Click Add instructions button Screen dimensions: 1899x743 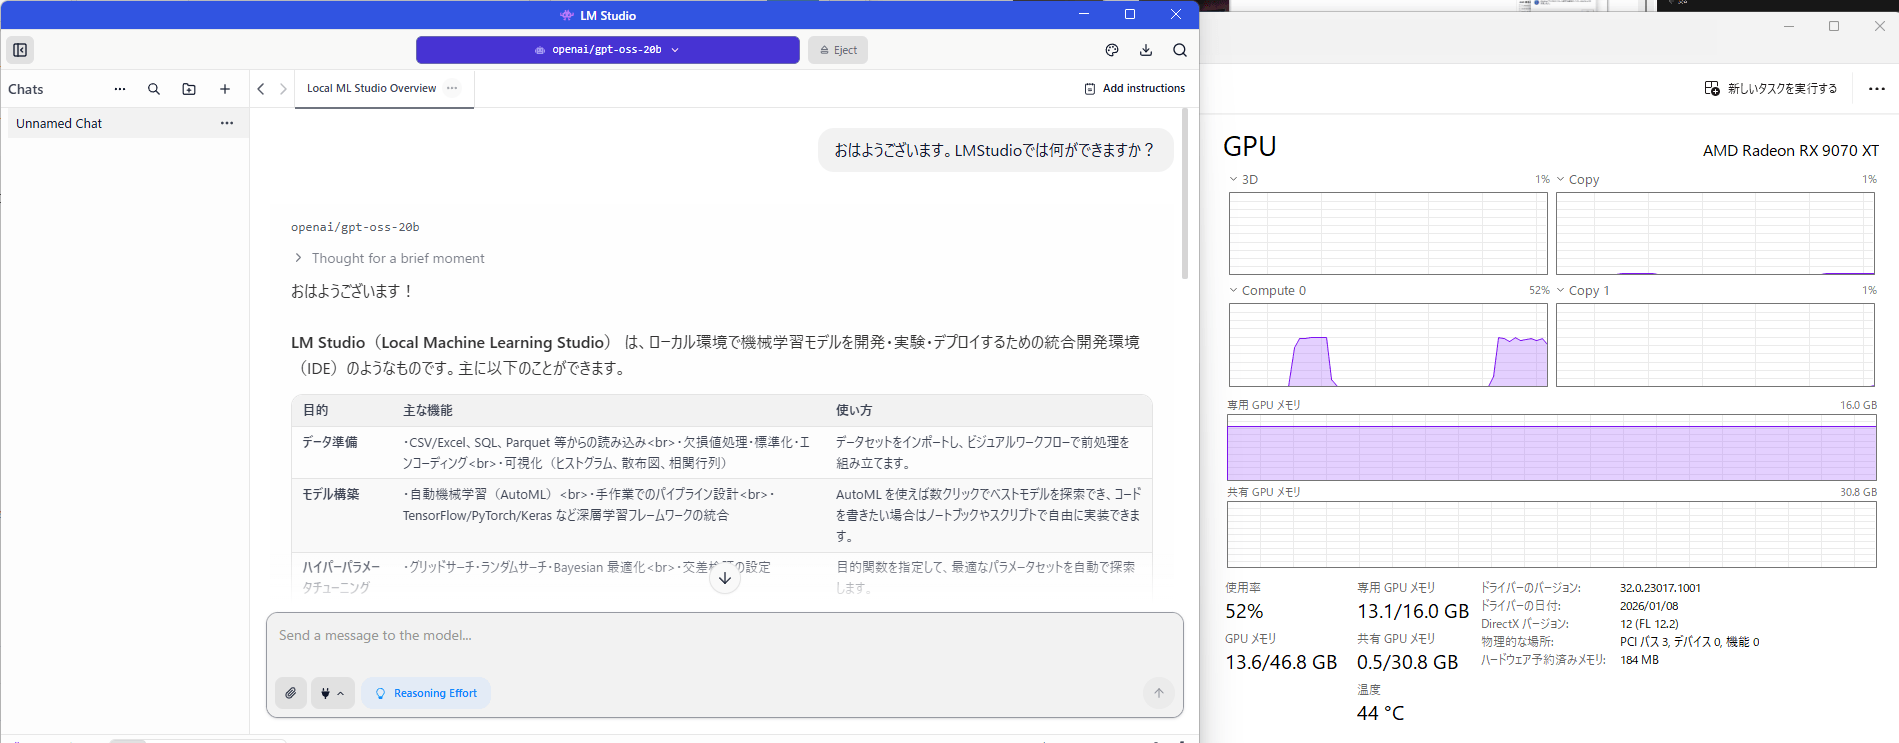point(1135,88)
